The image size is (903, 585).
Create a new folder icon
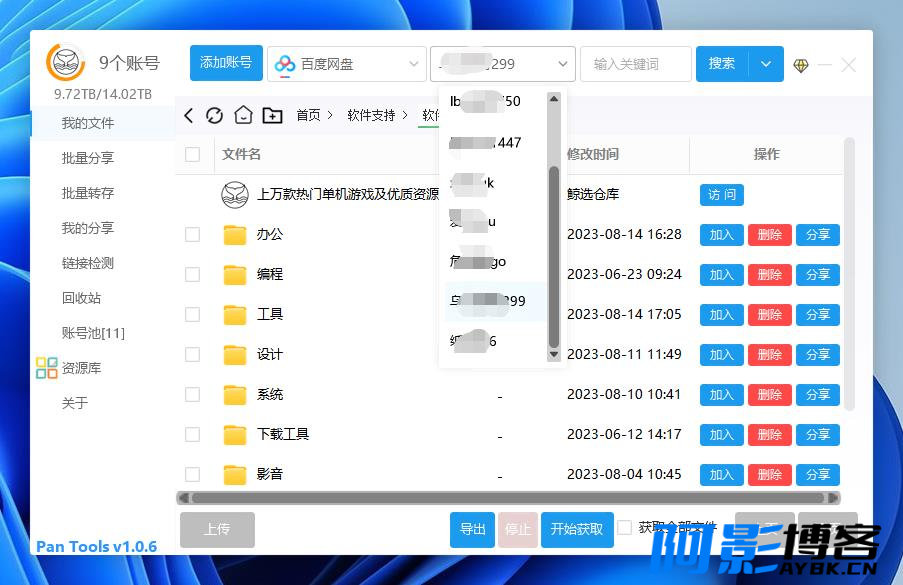(272, 115)
